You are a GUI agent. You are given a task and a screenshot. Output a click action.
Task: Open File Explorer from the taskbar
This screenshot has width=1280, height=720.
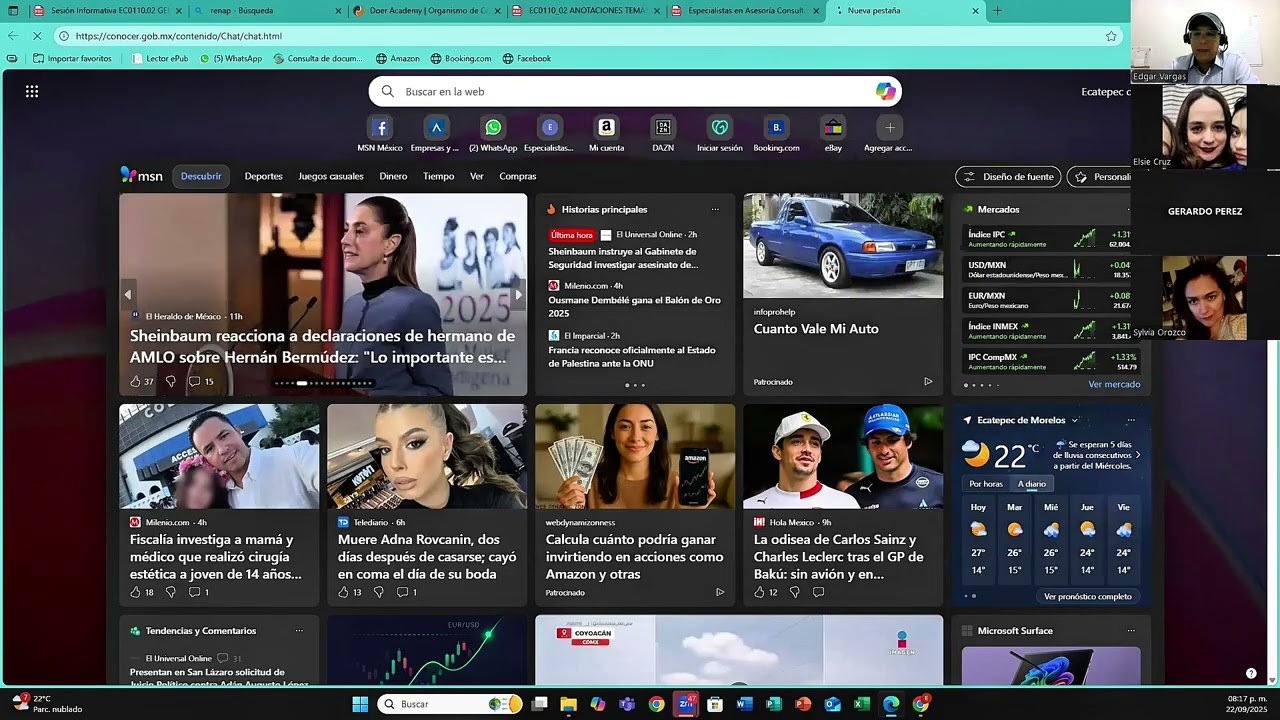(x=568, y=704)
